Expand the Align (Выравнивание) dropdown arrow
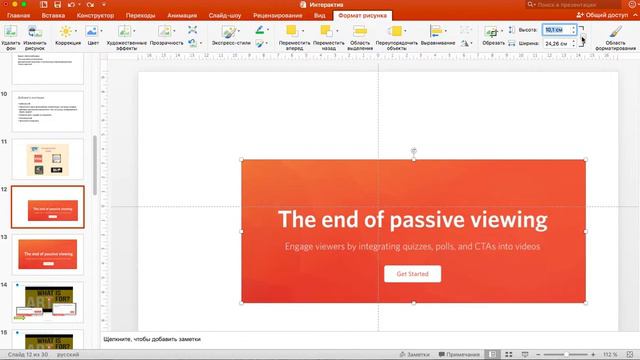This screenshot has width=640, height=360. pyautogui.click(x=446, y=31)
